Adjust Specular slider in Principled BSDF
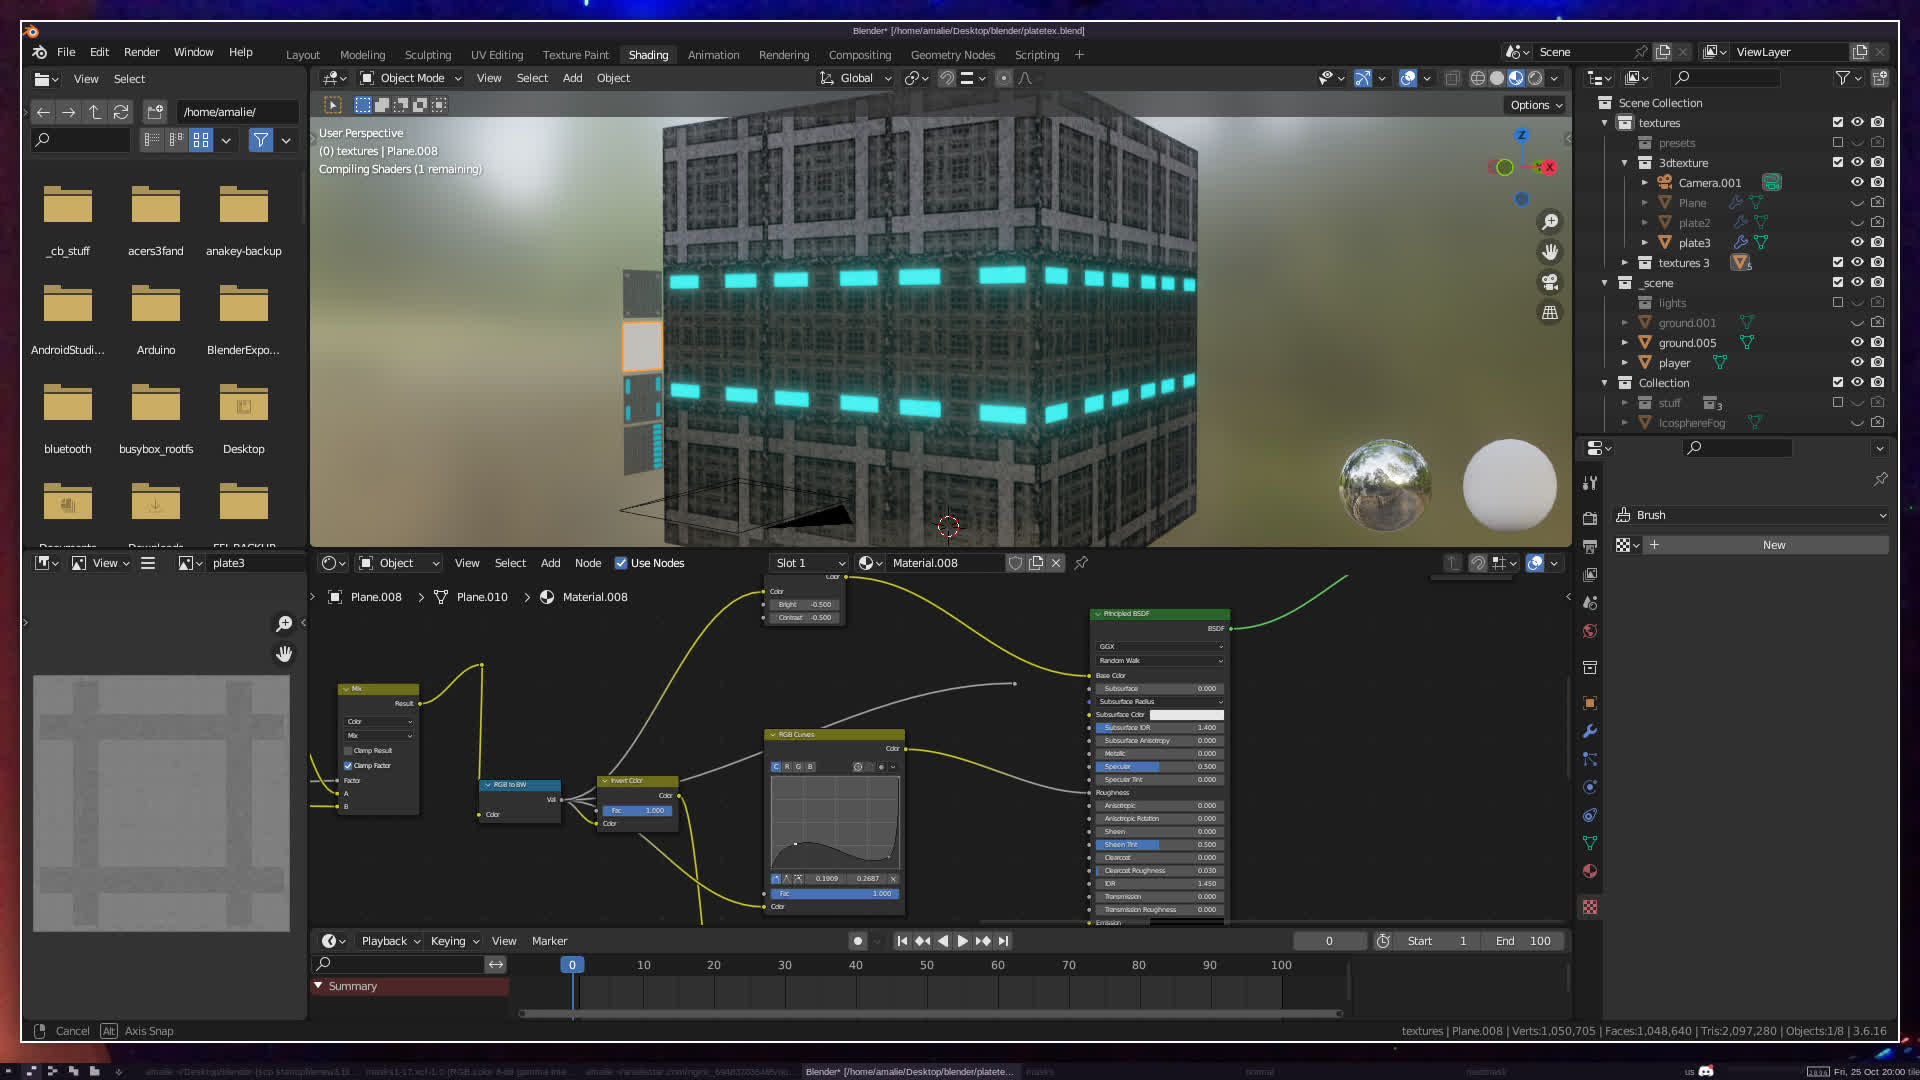Screen dimensions: 1920x1080 click(x=1160, y=767)
